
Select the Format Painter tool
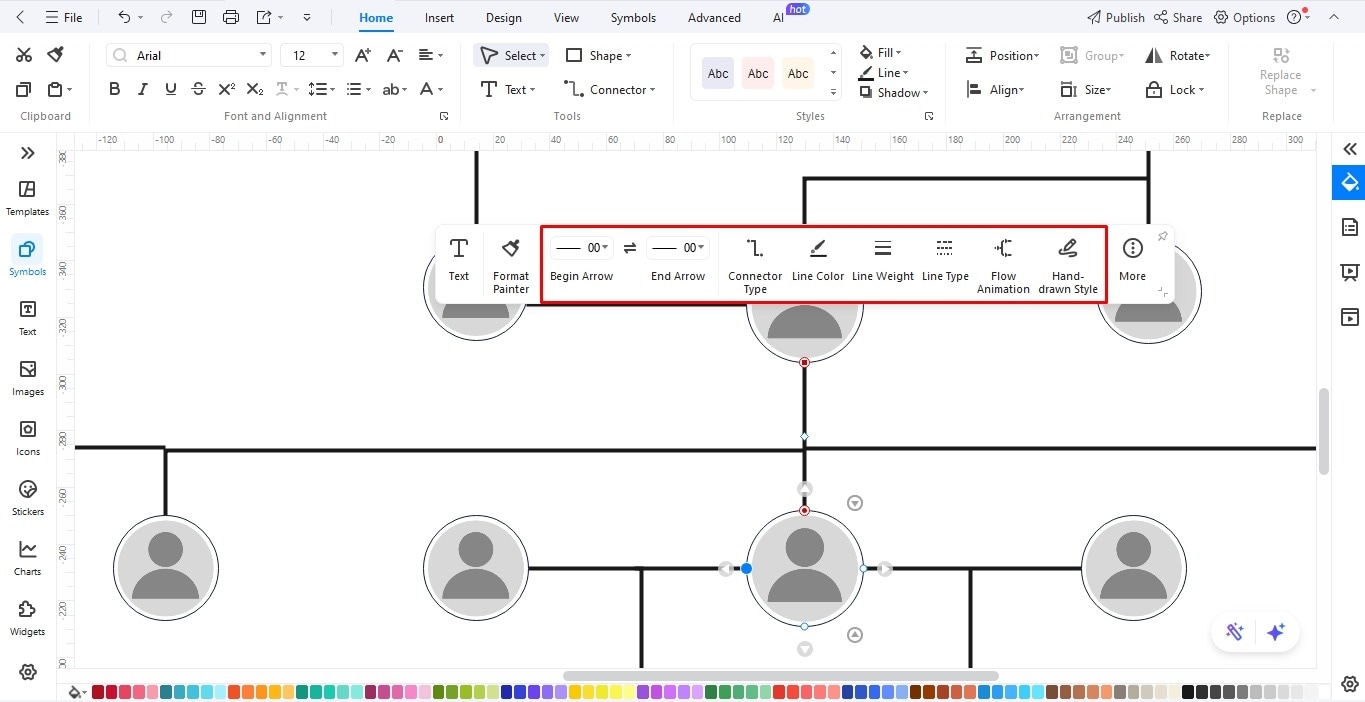point(510,262)
